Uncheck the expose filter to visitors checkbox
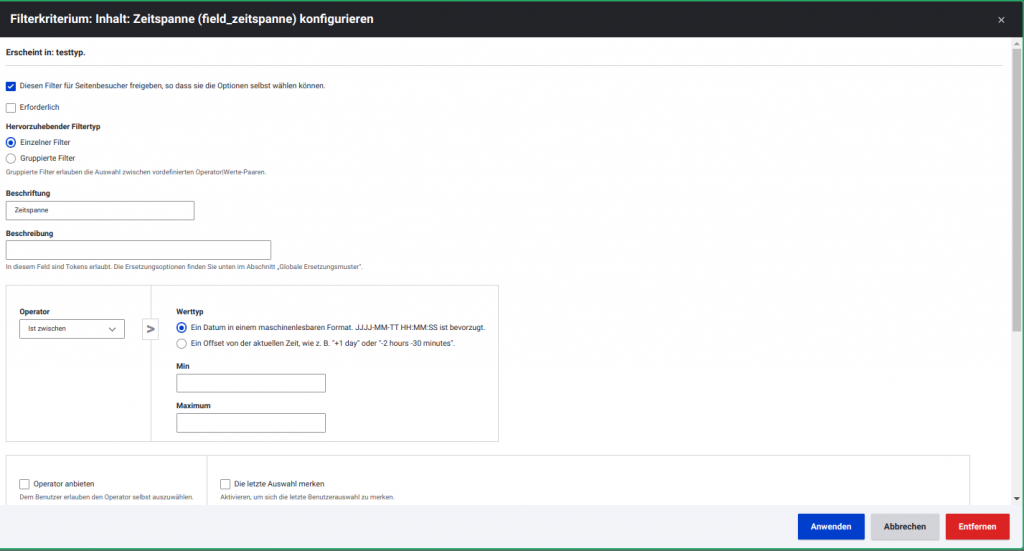The height and width of the screenshot is (551, 1024). point(11,86)
